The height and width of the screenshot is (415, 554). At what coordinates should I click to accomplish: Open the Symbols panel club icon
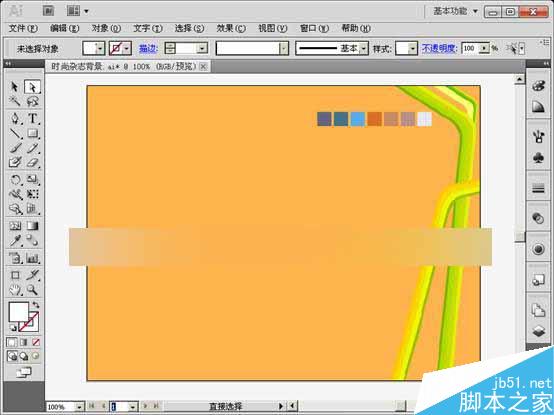coord(538,158)
